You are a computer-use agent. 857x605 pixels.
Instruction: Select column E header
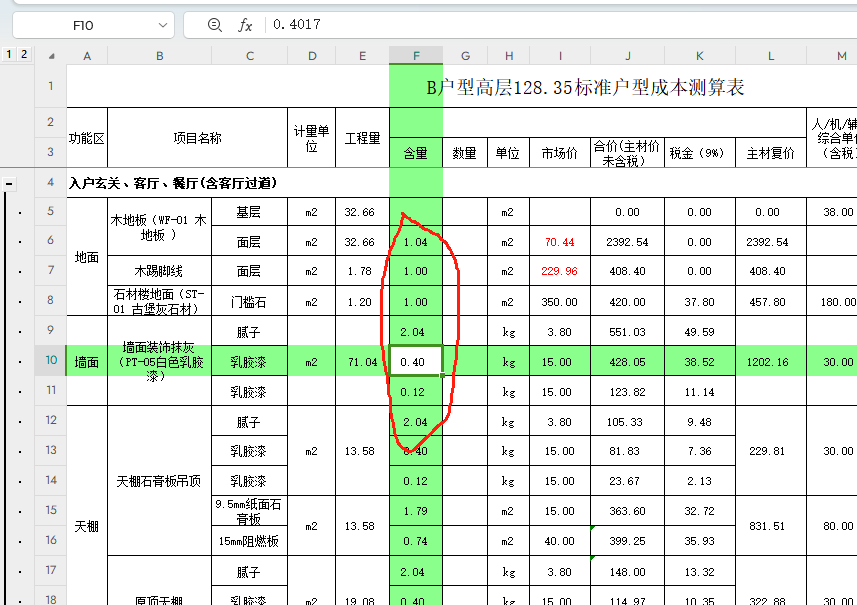pos(362,56)
